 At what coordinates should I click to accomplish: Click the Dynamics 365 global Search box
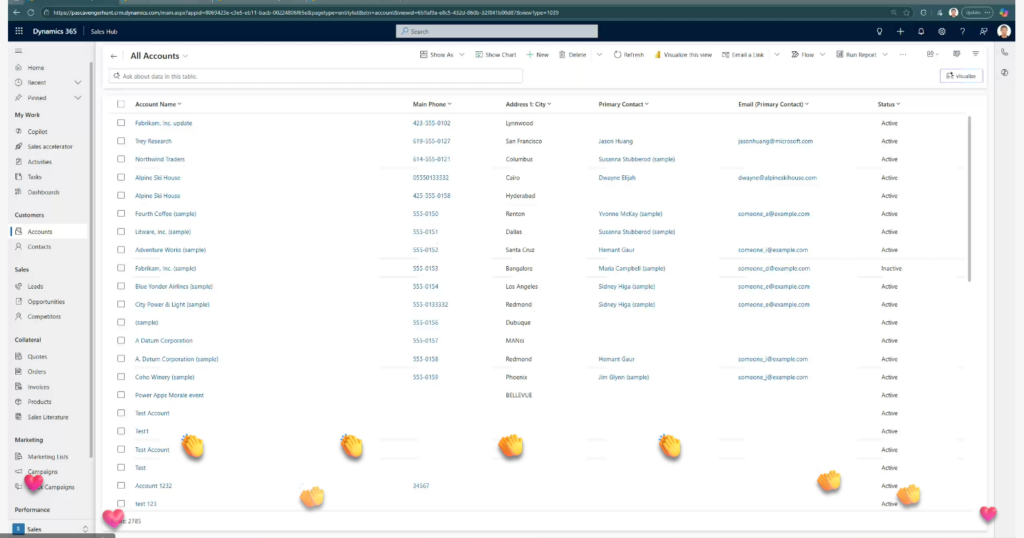coord(496,31)
